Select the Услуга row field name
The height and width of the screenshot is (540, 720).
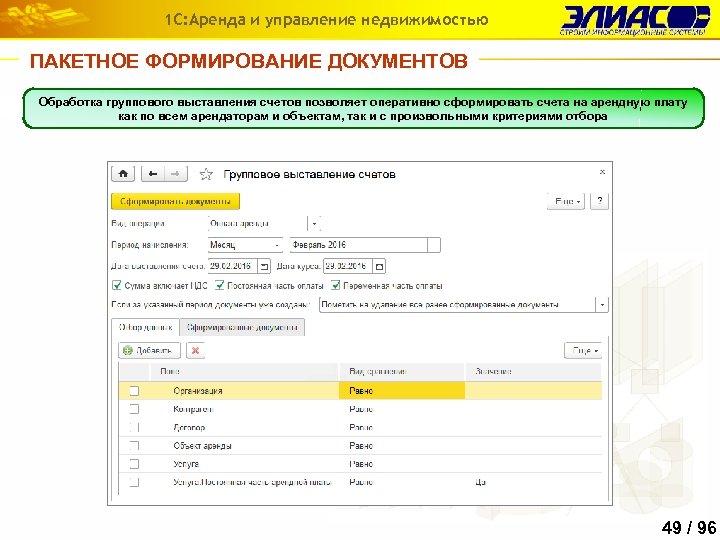point(186,464)
